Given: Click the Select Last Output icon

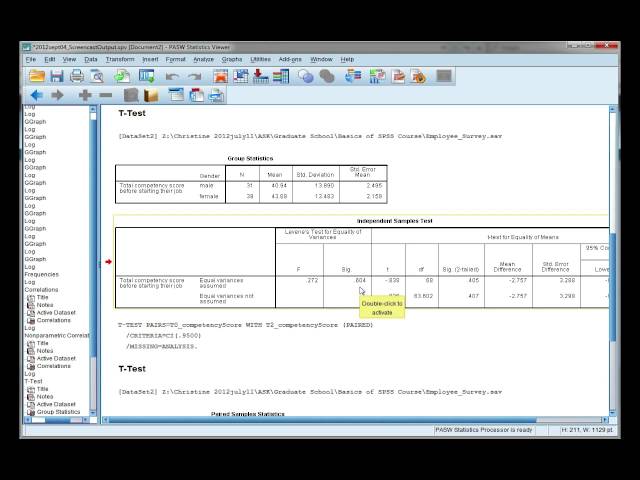Looking at the screenshot, I should pos(353,76).
